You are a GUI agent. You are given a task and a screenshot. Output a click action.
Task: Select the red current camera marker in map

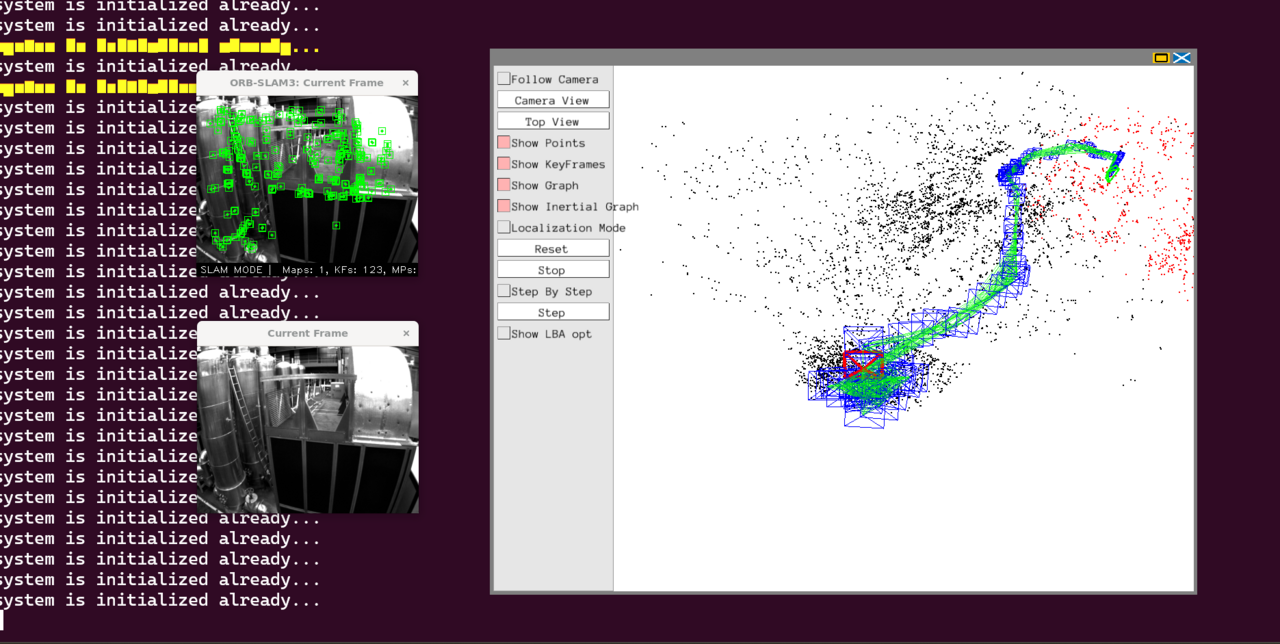tap(862, 363)
